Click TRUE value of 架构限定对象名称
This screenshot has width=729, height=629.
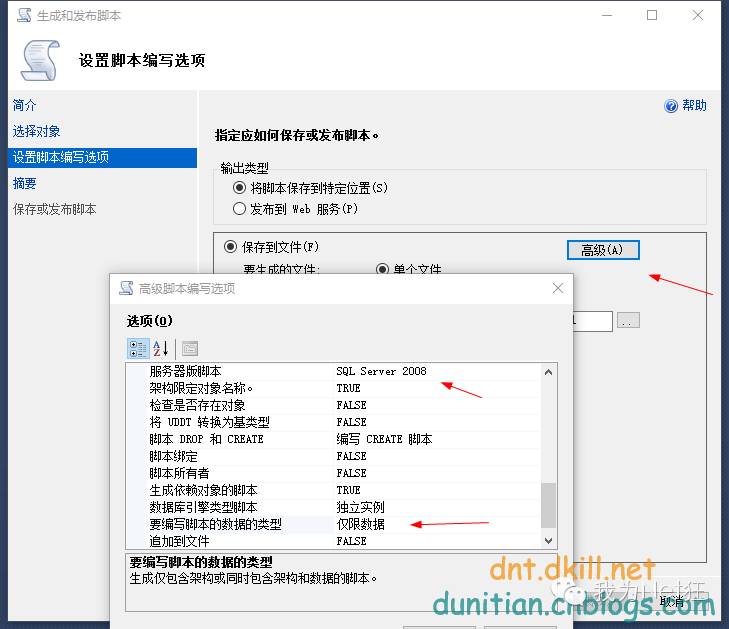[348, 388]
